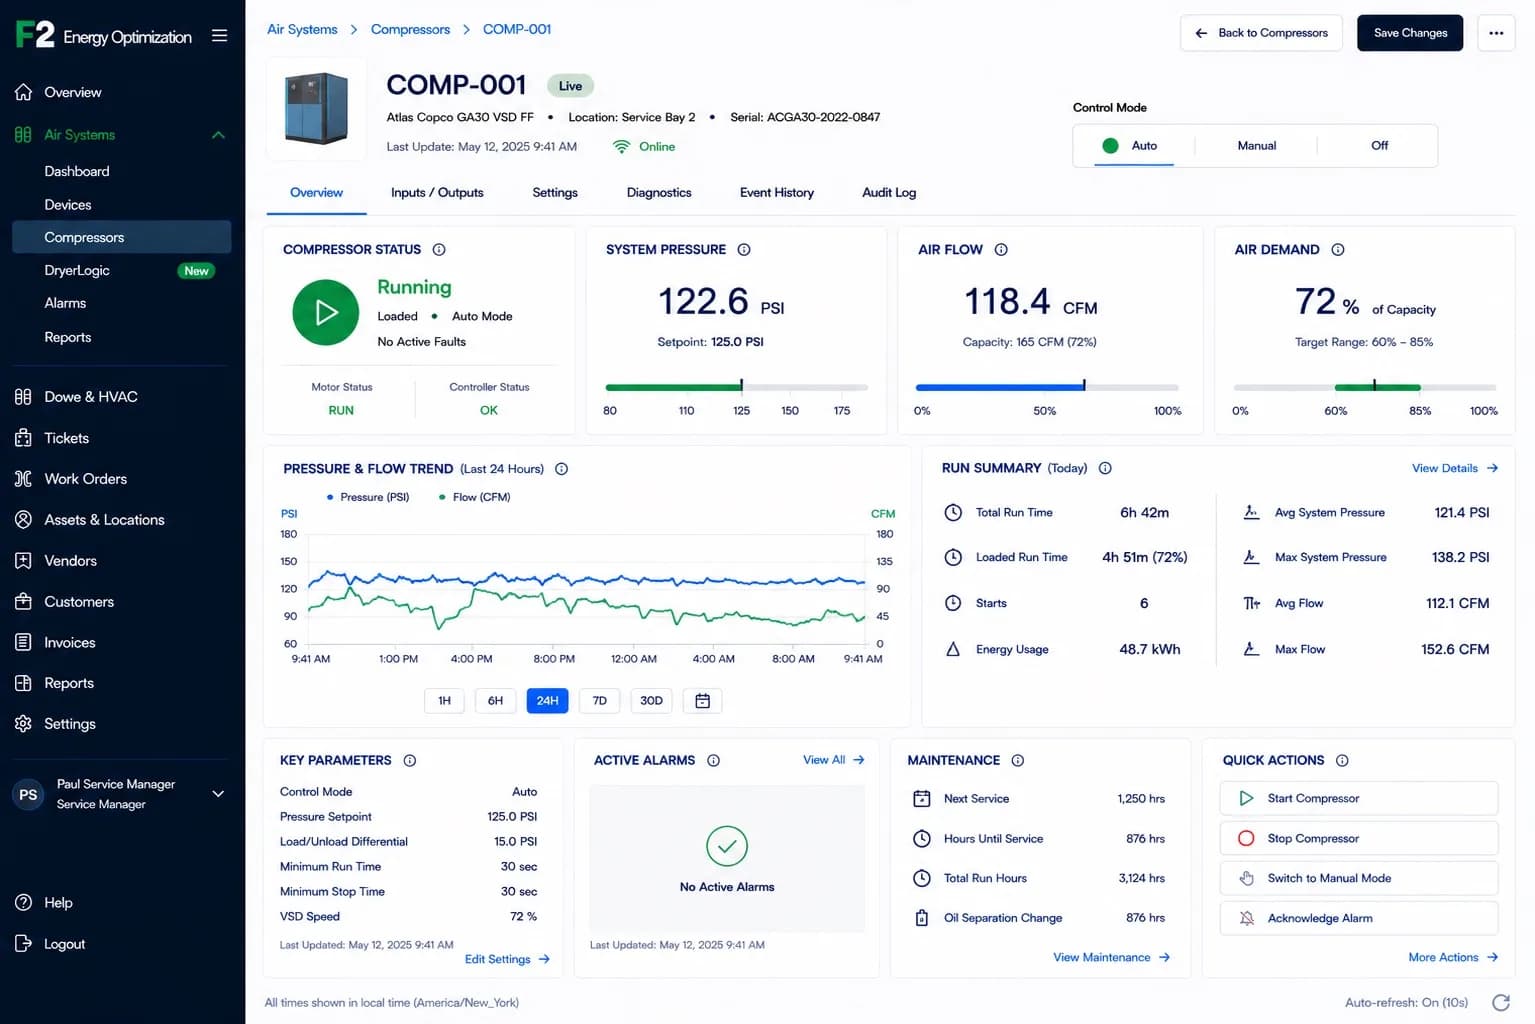Click the Logout icon
The image size is (1535, 1024).
[x=24, y=944]
